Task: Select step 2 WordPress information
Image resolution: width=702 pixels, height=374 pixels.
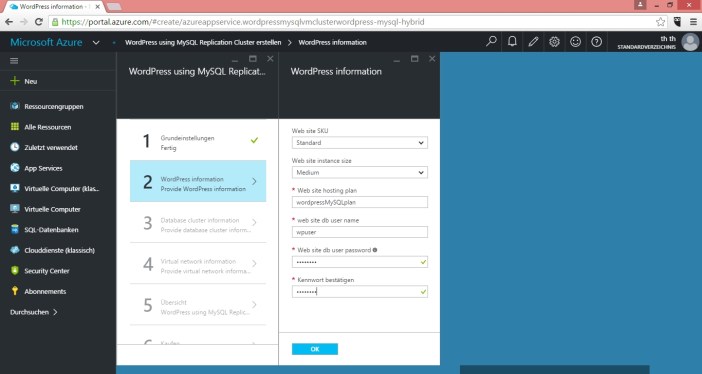Action: coord(198,181)
